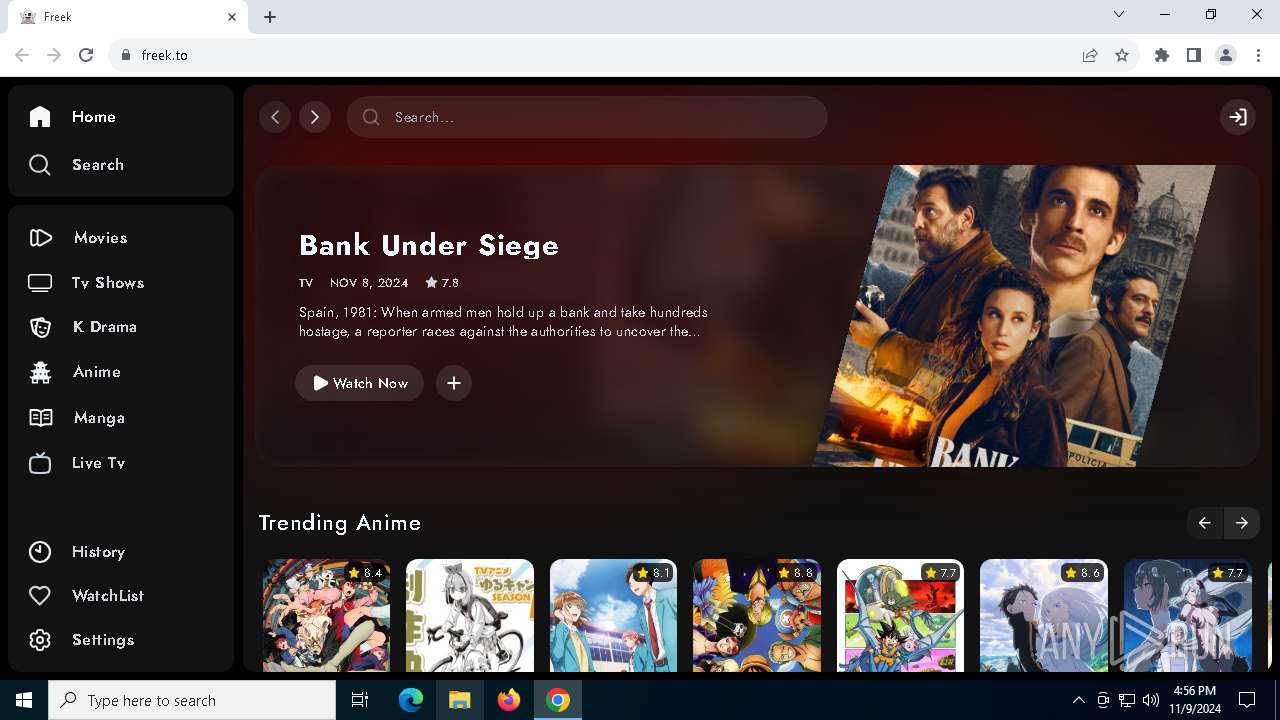Open Chrome side panel icon
The height and width of the screenshot is (720, 1280).
click(x=1194, y=55)
